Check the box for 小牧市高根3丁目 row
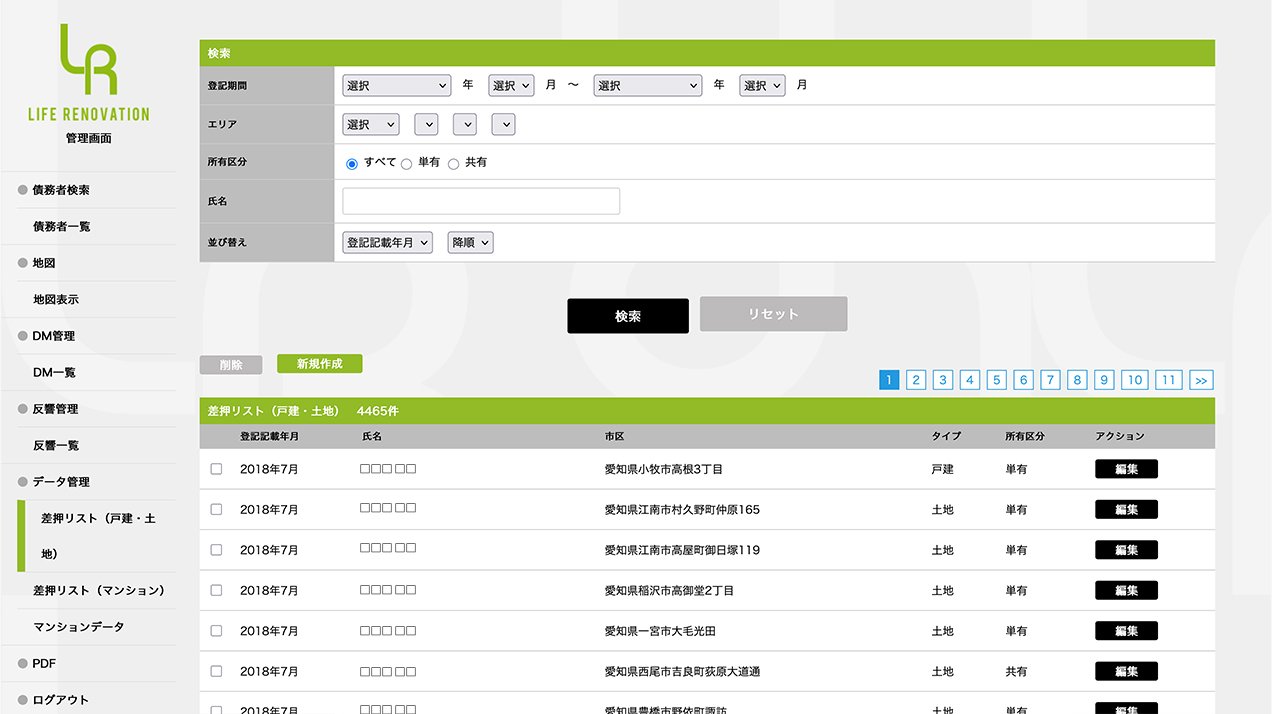The image size is (1272, 714). pos(216,469)
